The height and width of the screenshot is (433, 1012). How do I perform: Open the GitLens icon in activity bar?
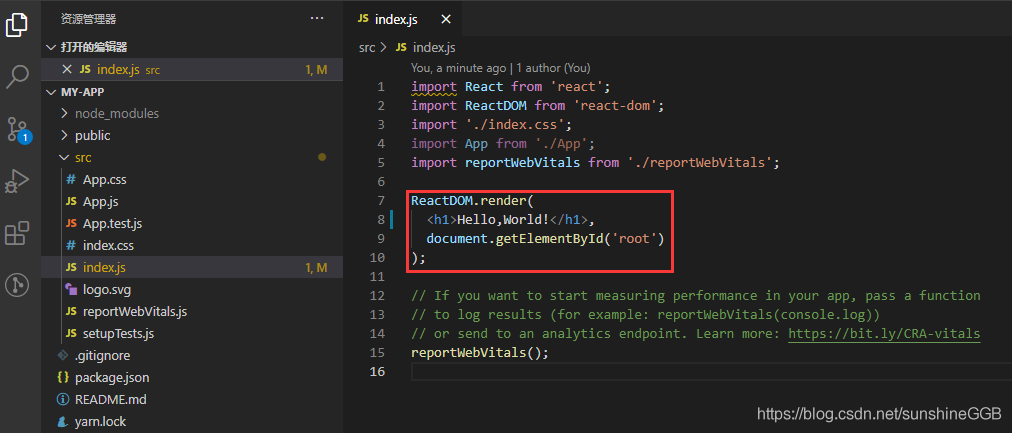coord(17,285)
